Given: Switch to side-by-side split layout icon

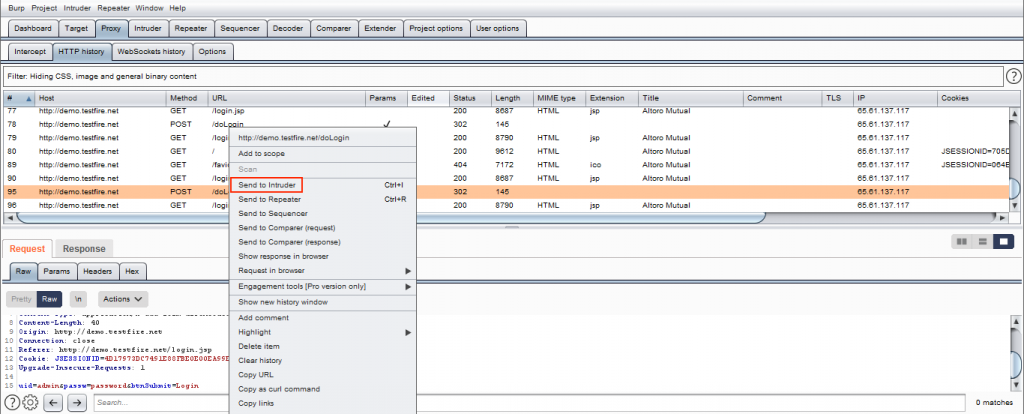Looking at the screenshot, I should [961, 241].
